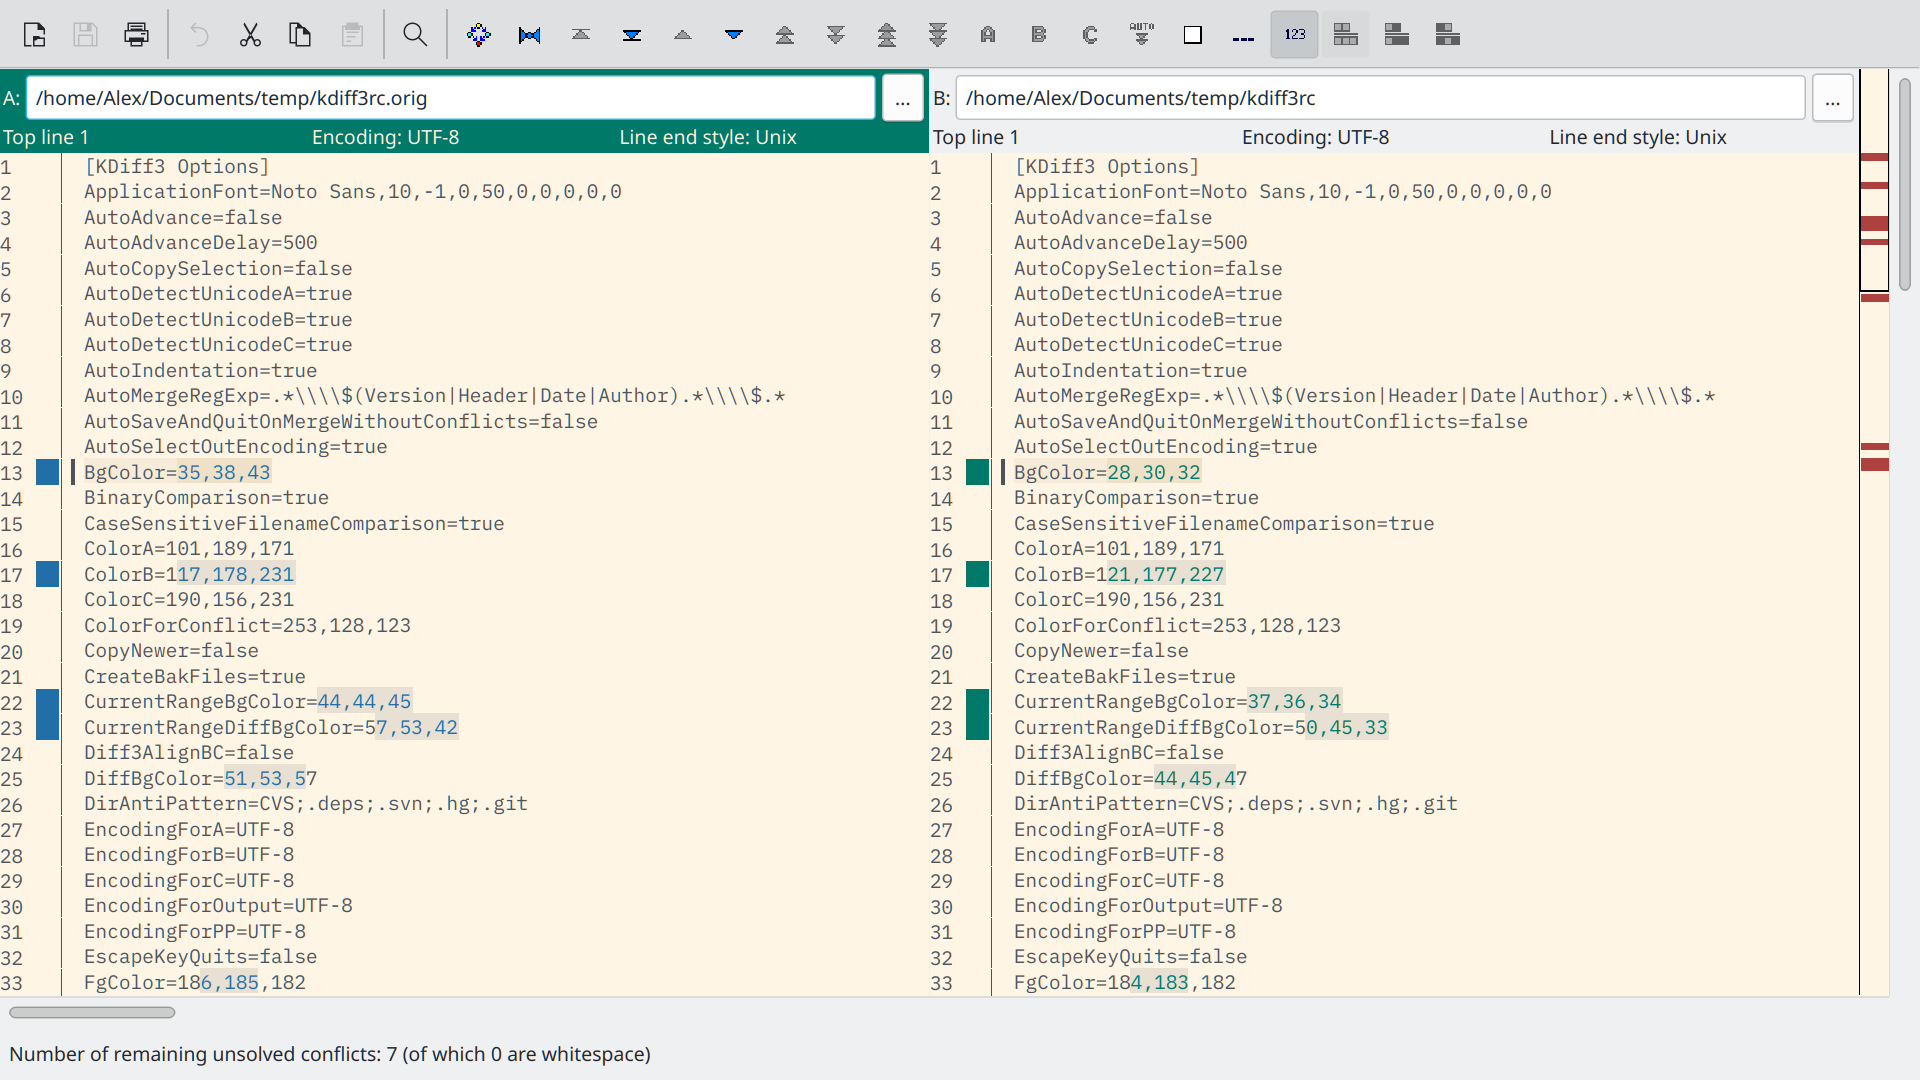Toggle show line numbers 123 button

point(1294,35)
